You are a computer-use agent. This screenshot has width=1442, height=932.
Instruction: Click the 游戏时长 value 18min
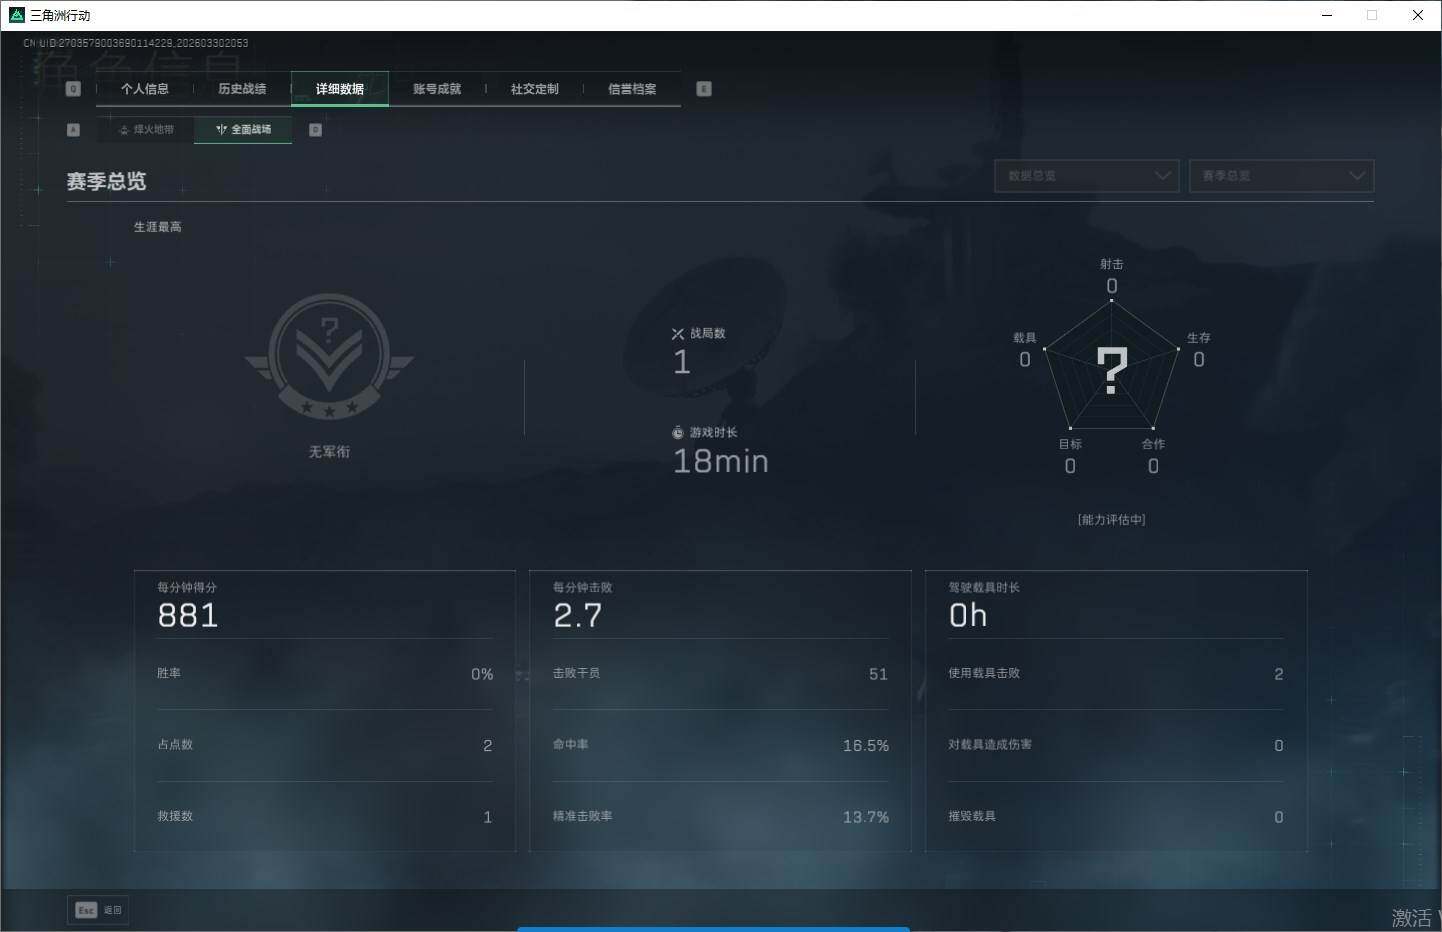coord(721,461)
